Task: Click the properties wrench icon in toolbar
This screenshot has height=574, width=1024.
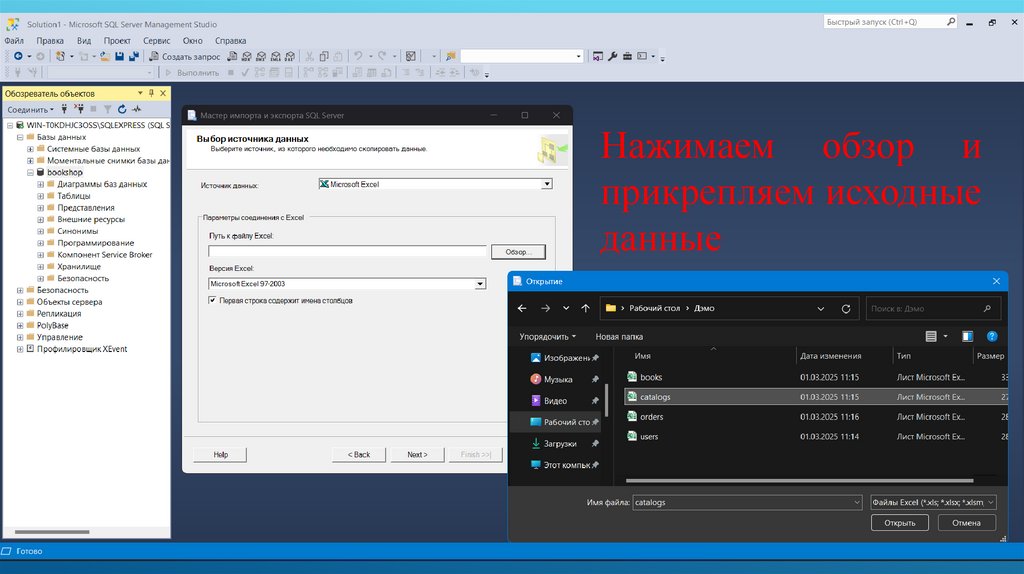Action: point(613,56)
